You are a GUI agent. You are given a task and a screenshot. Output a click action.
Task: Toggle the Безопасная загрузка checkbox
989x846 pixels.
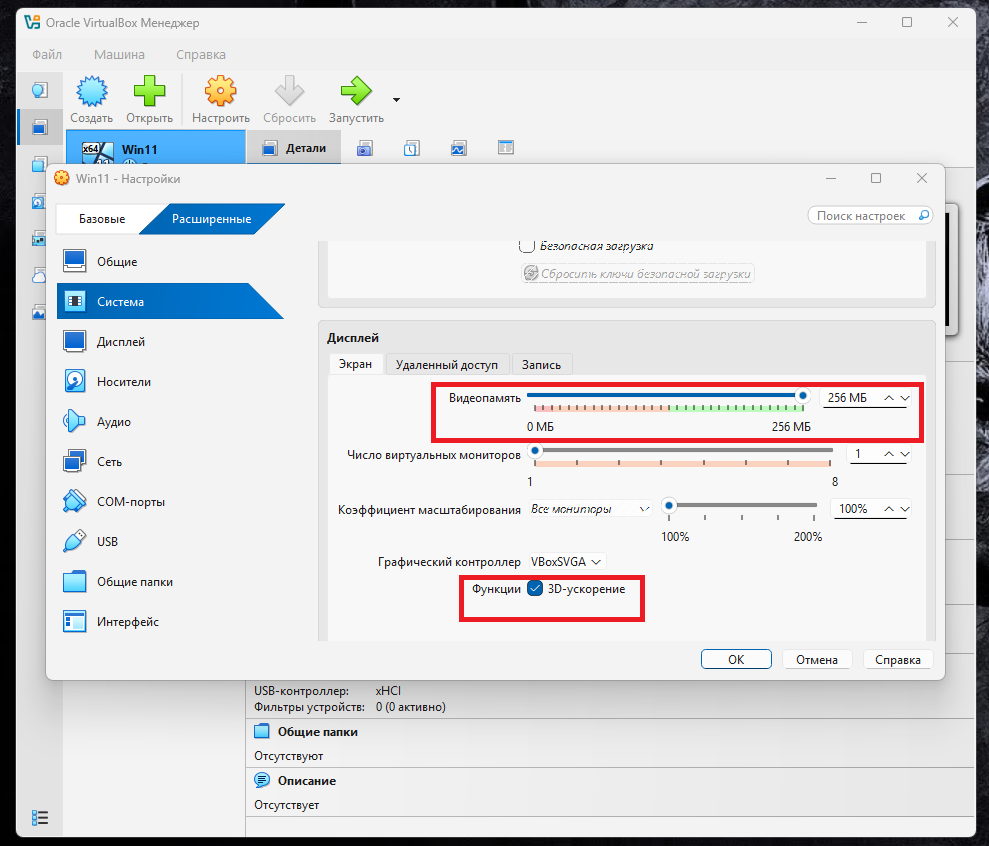527,246
